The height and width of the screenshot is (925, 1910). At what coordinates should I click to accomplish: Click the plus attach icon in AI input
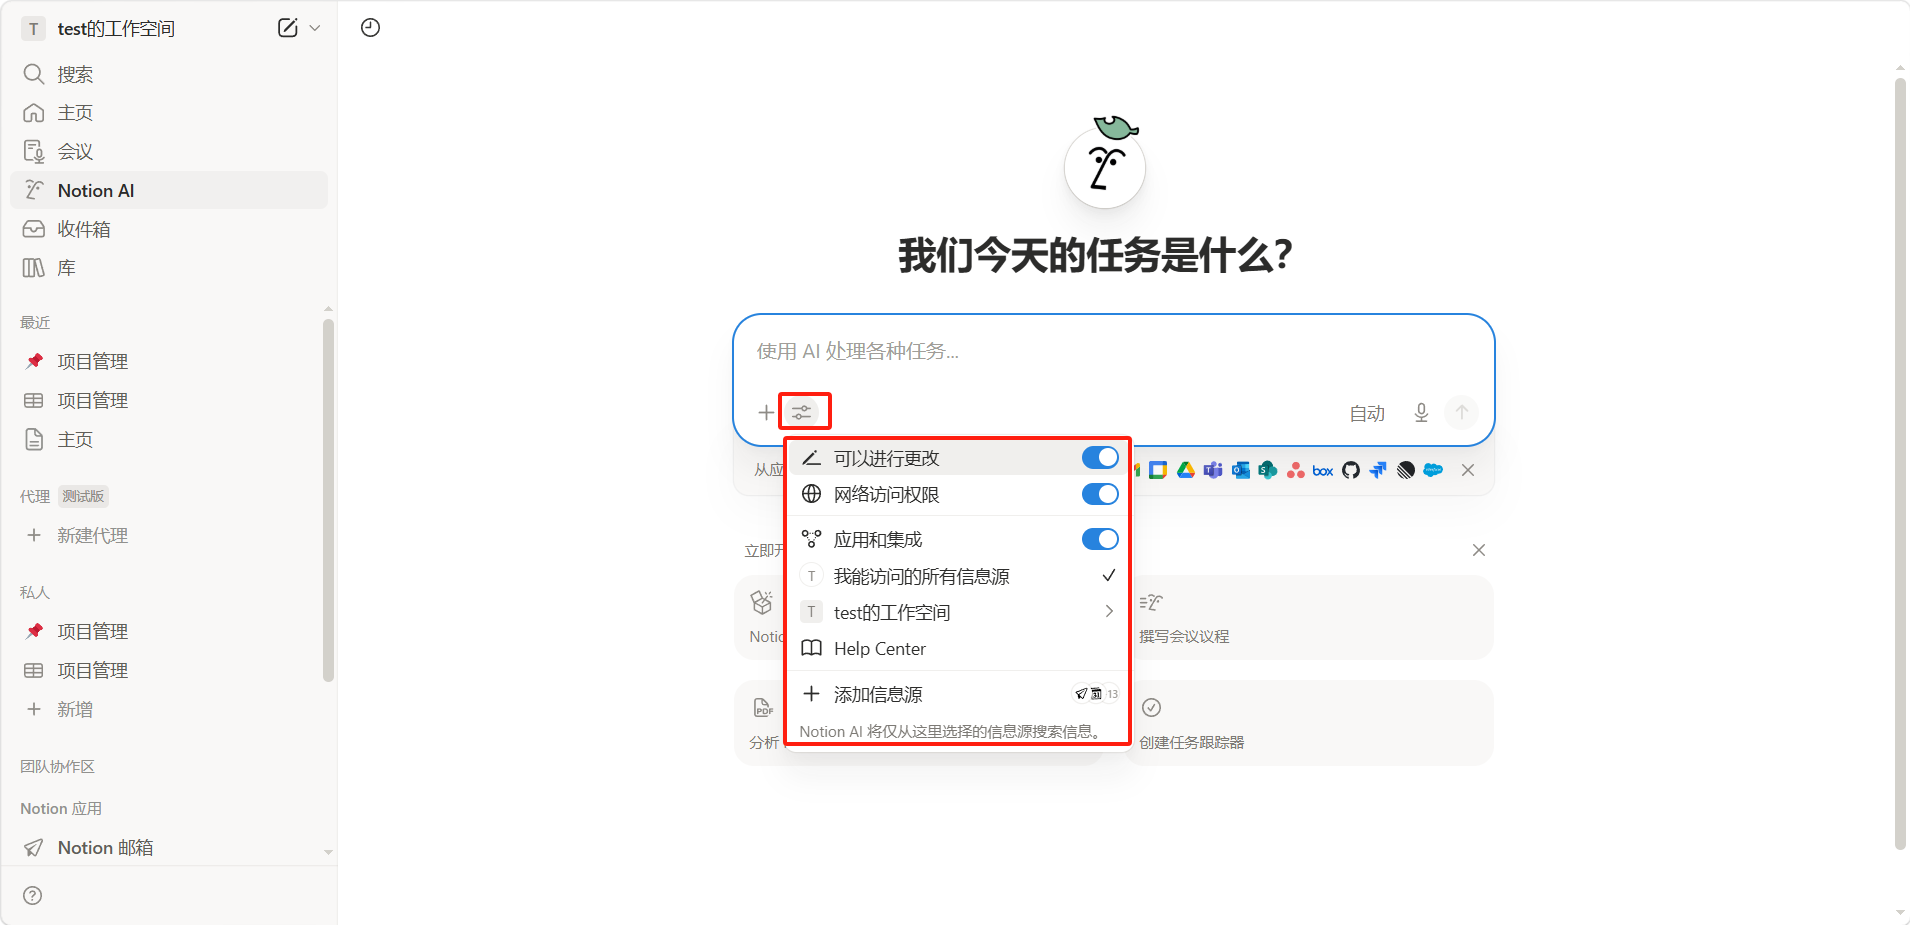[766, 412]
